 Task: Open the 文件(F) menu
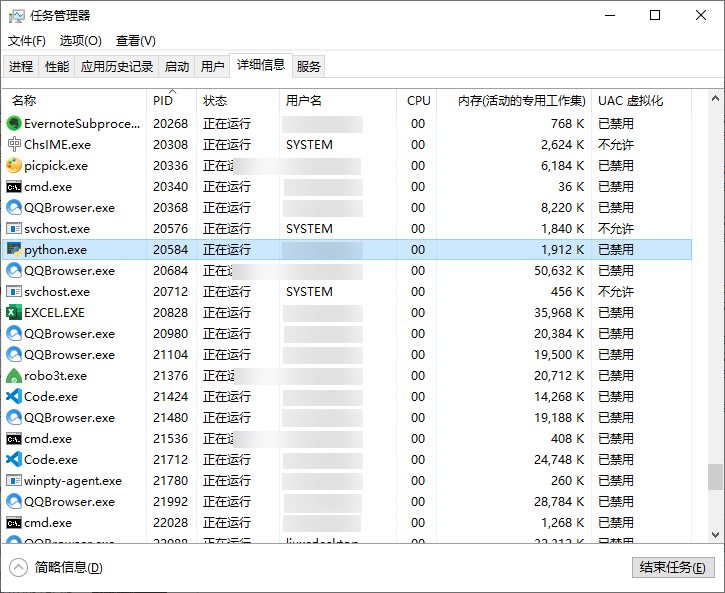pos(27,41)
